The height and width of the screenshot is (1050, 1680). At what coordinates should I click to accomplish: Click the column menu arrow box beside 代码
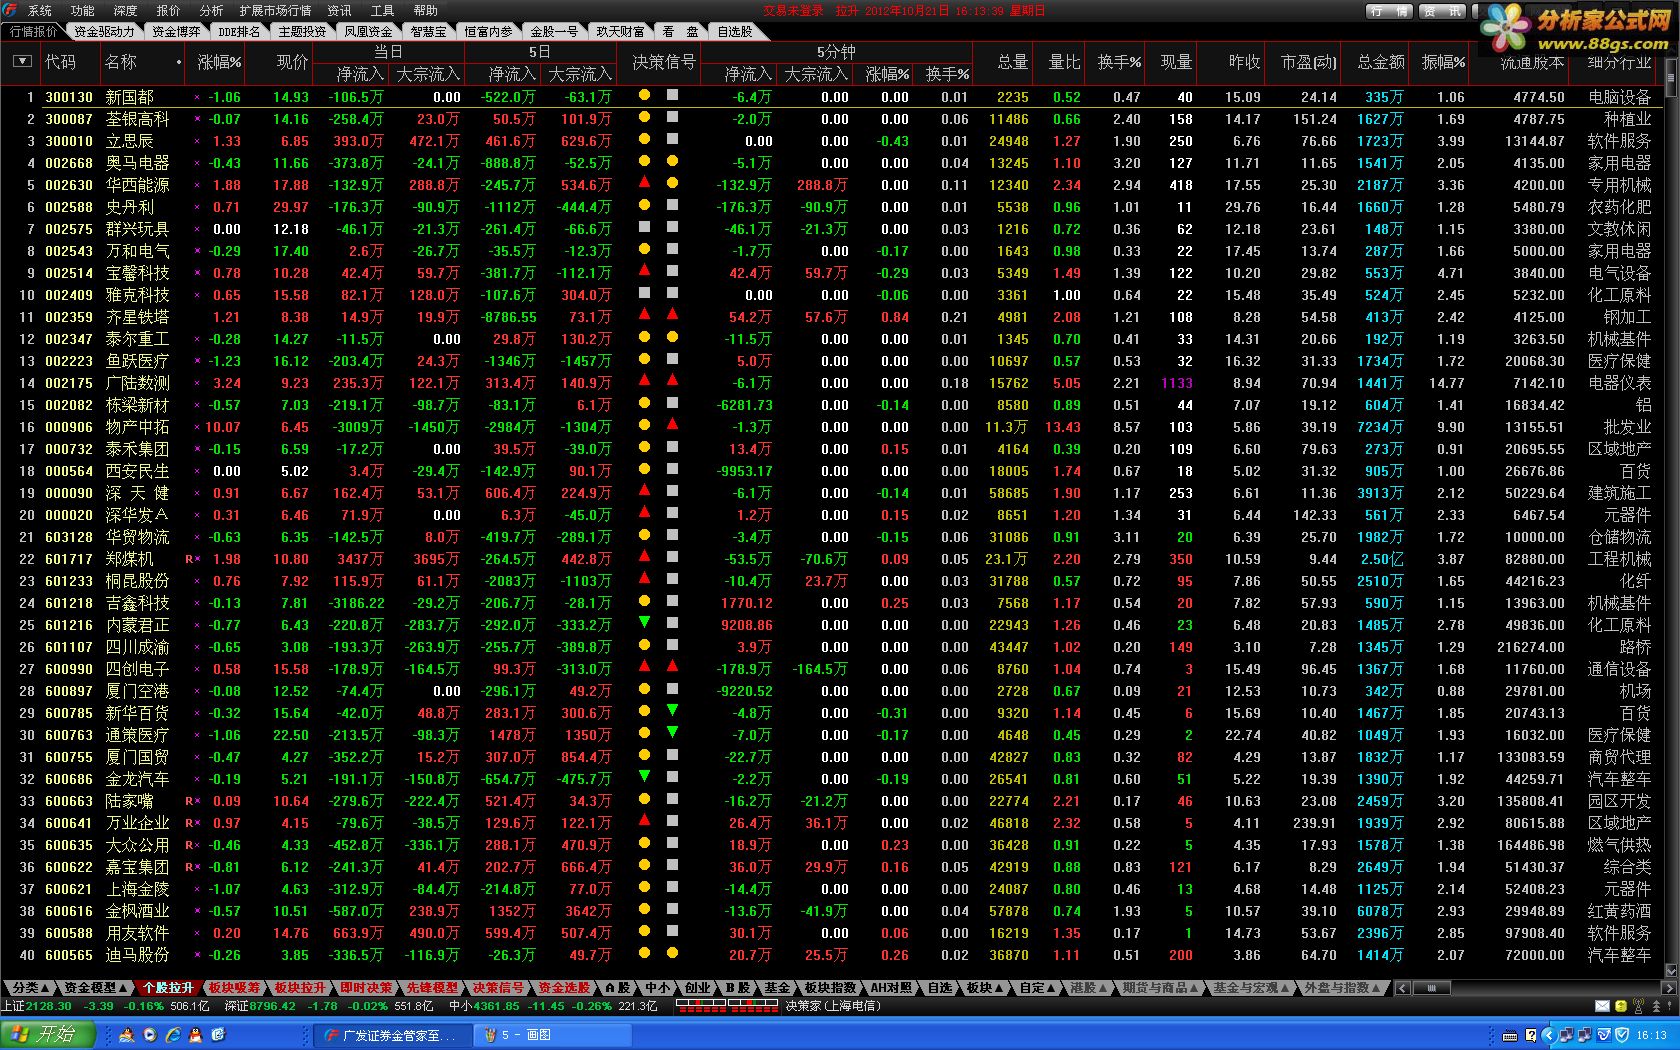click(22, 62)
